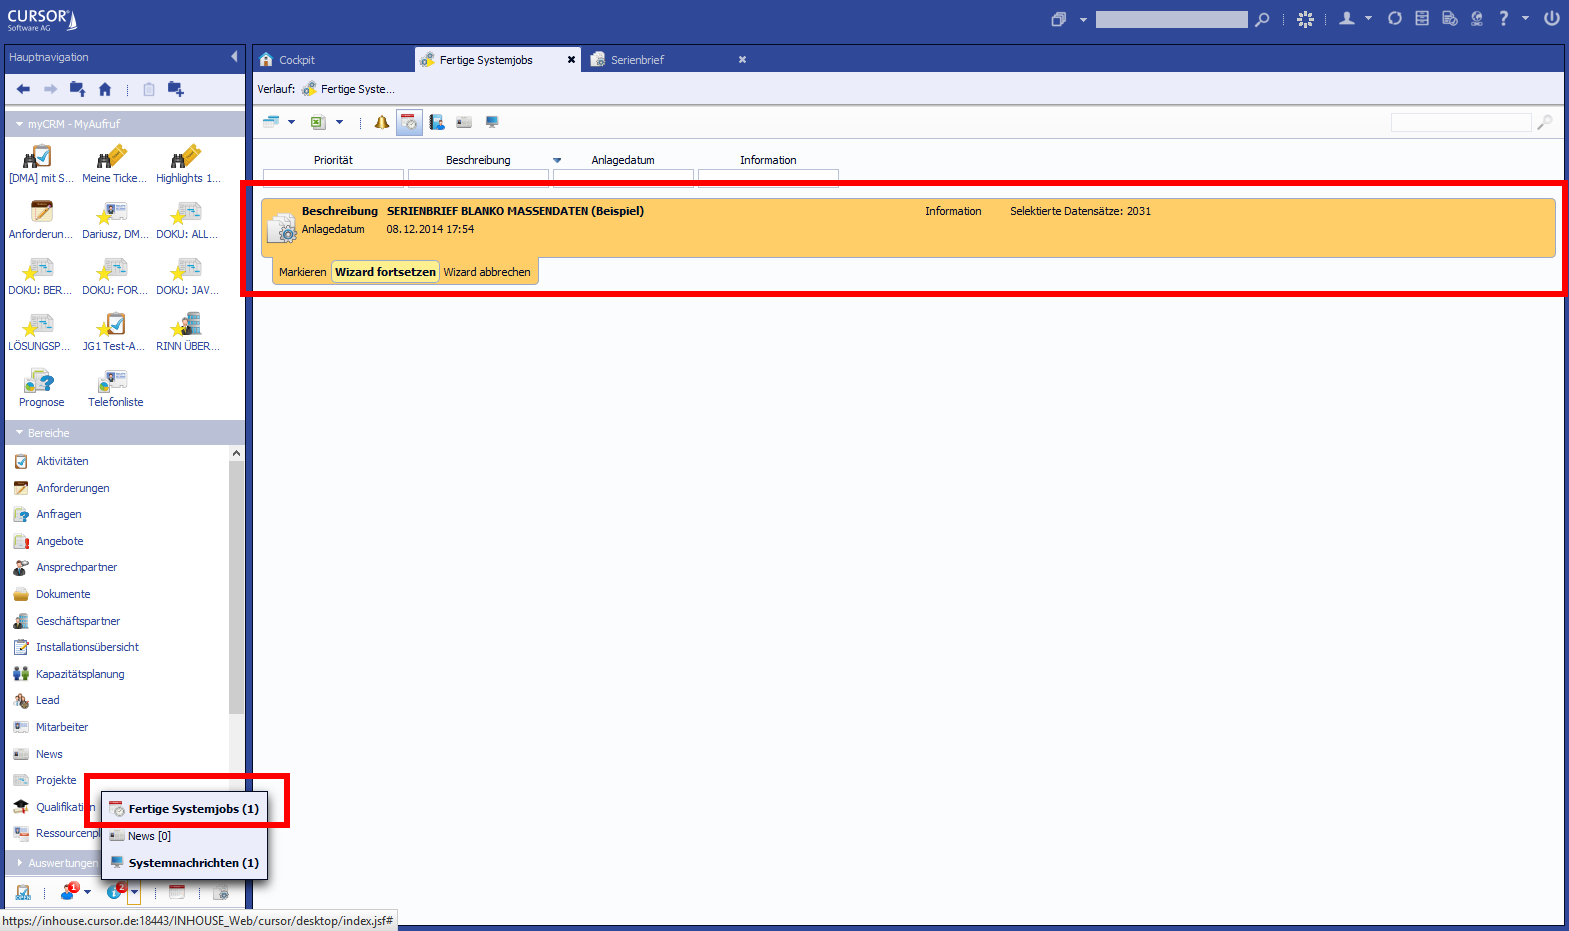Switch to the Cockpit tab
Image resolution: width=1569 pixels, height=931 pixels.
tap(296, 60)
